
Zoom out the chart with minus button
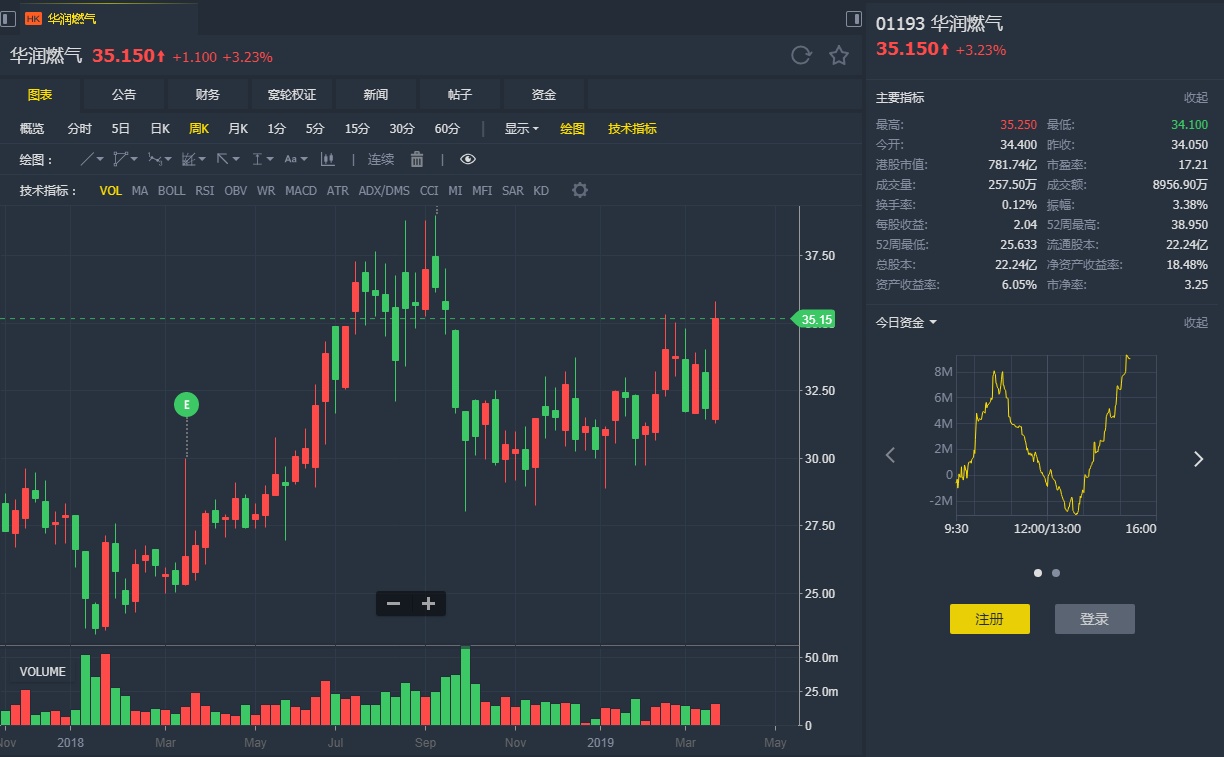pos(394,604)
